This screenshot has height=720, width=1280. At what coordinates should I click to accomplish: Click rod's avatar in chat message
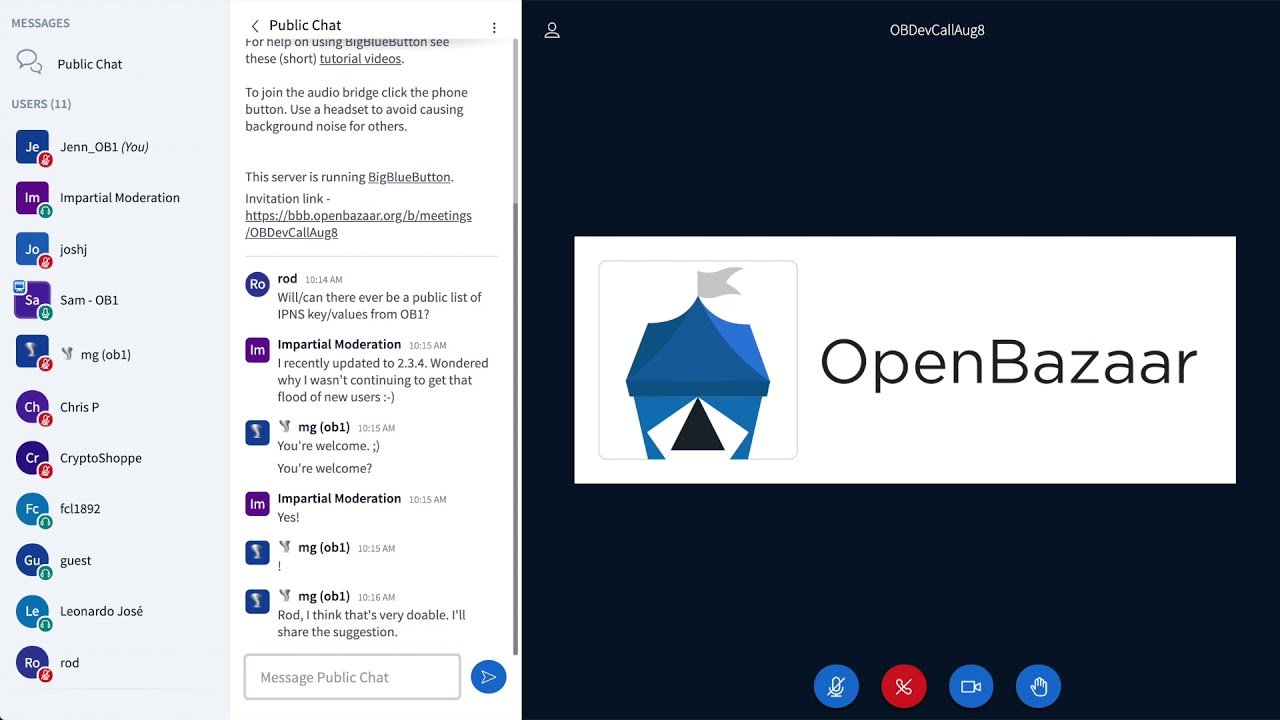point(258,284)
